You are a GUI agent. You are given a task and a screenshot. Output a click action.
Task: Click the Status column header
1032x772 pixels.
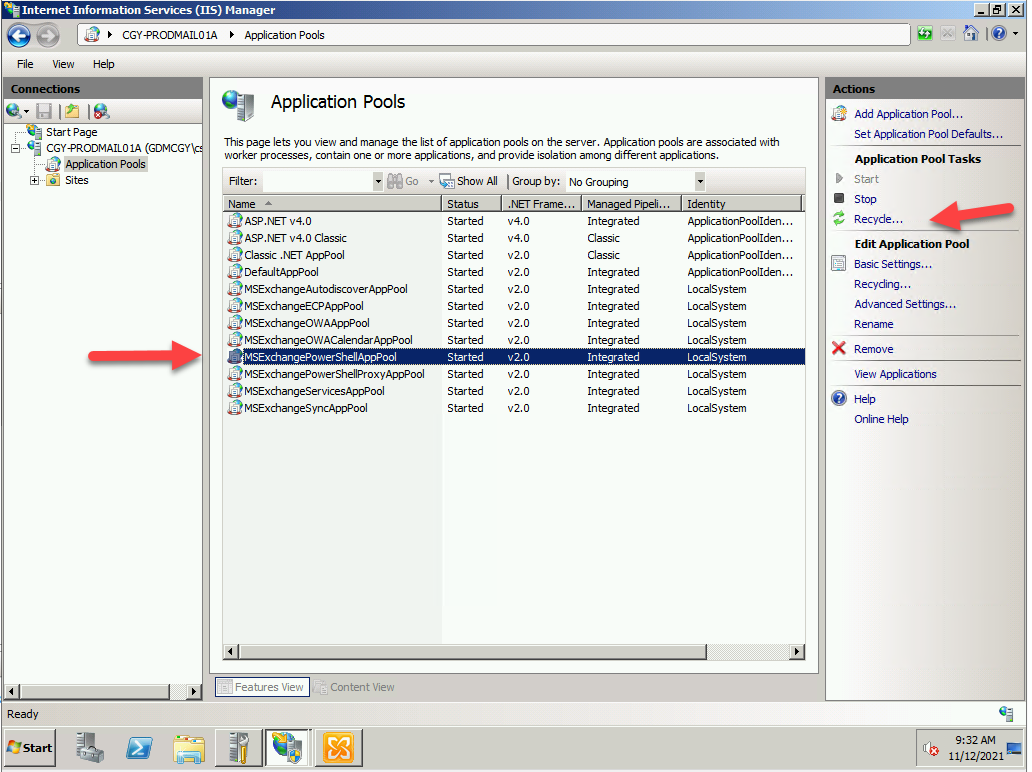471,204
